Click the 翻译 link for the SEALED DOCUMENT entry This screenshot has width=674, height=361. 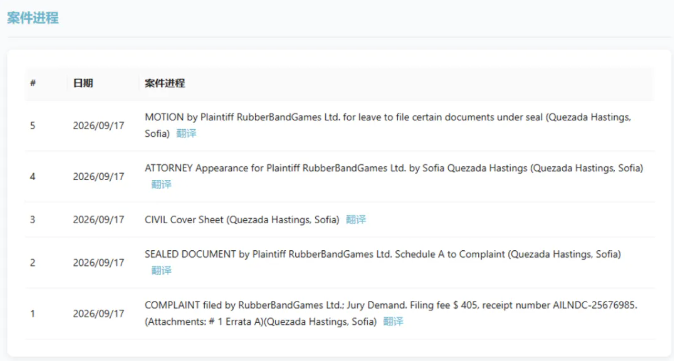click(x=161, y=270)
